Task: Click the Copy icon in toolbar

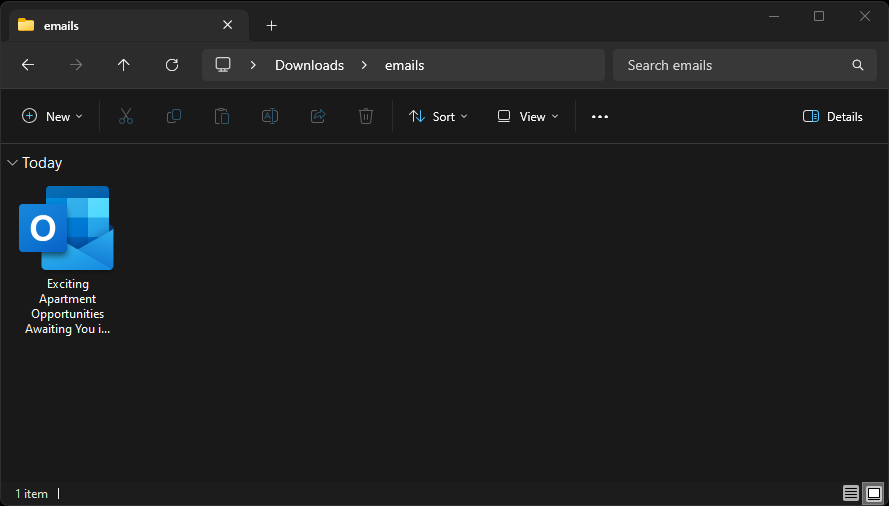Action: (x=173, y=116)
